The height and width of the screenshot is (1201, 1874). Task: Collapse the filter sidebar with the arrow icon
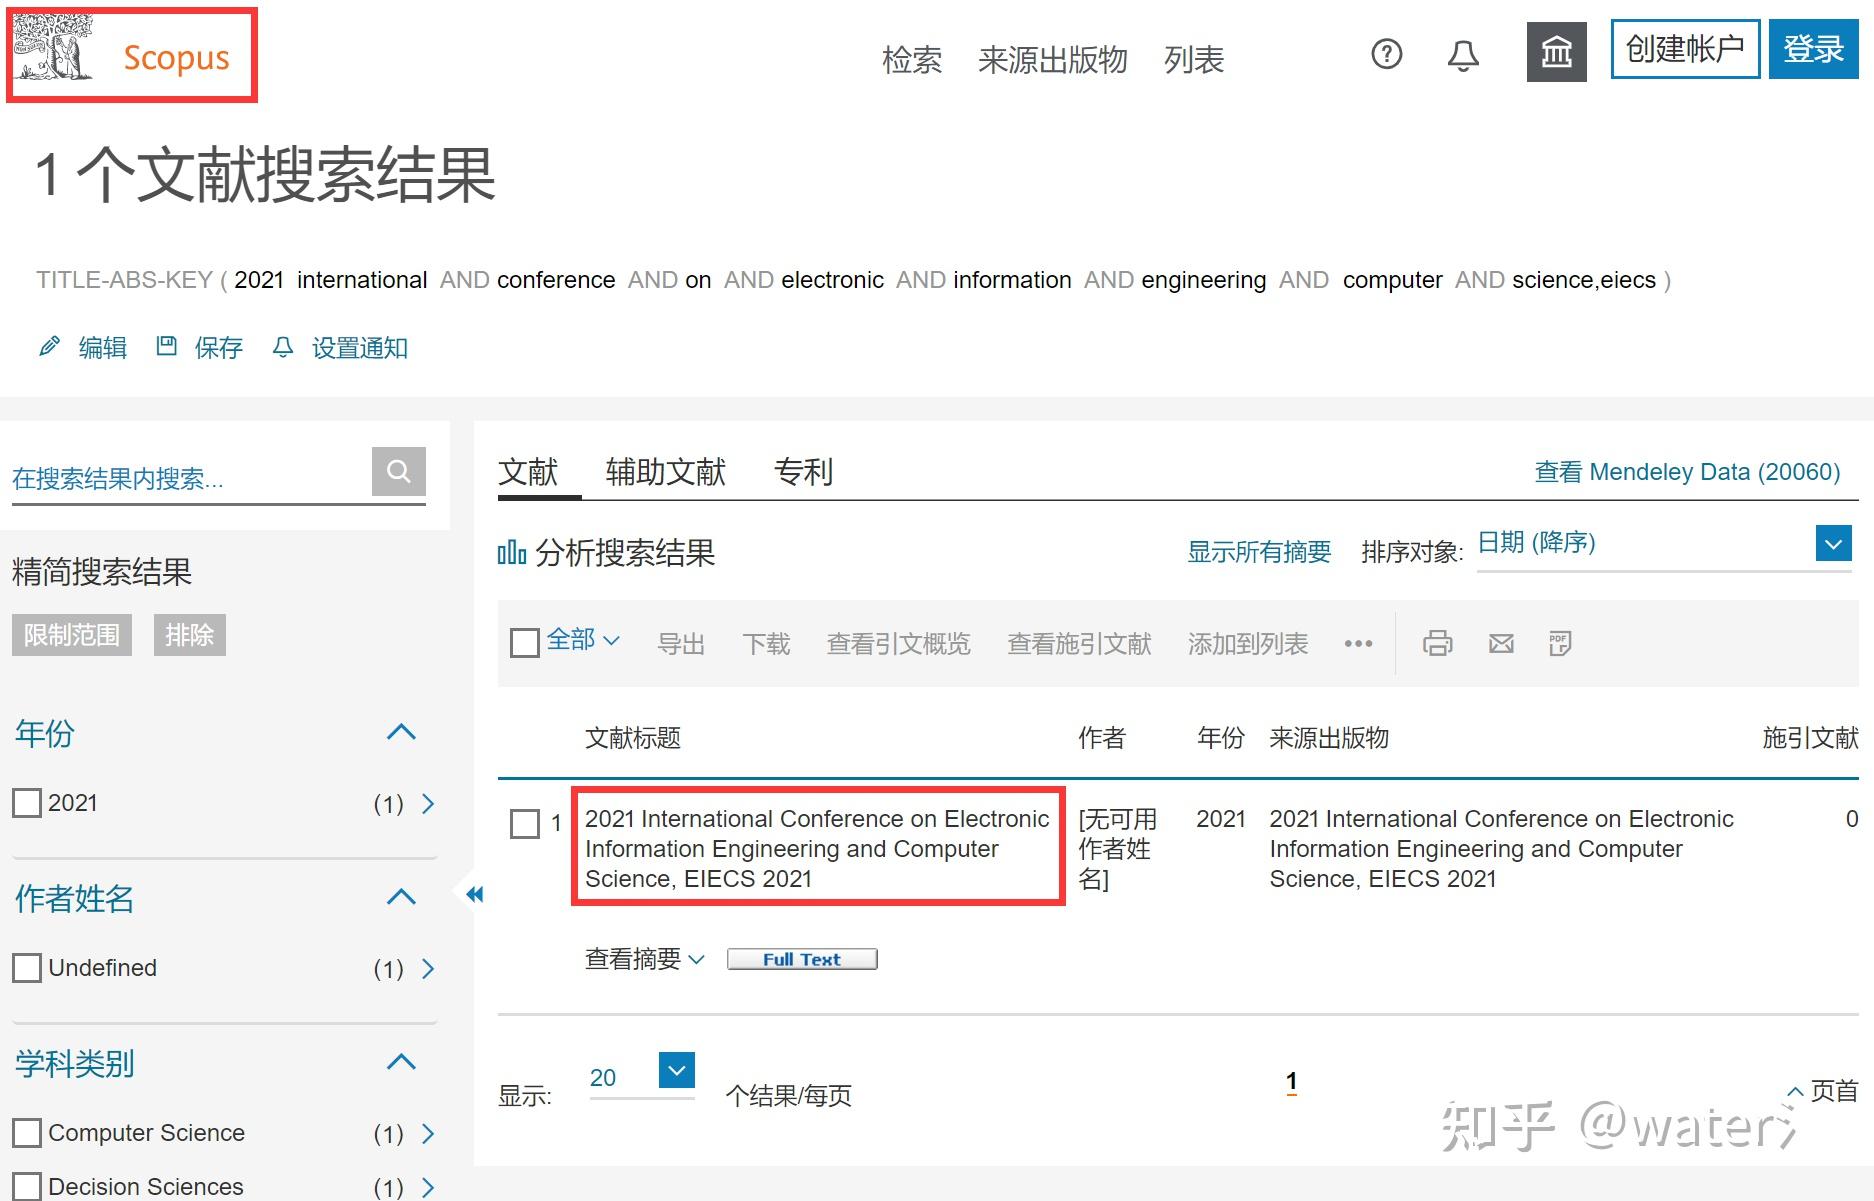[x=474, y=894]
